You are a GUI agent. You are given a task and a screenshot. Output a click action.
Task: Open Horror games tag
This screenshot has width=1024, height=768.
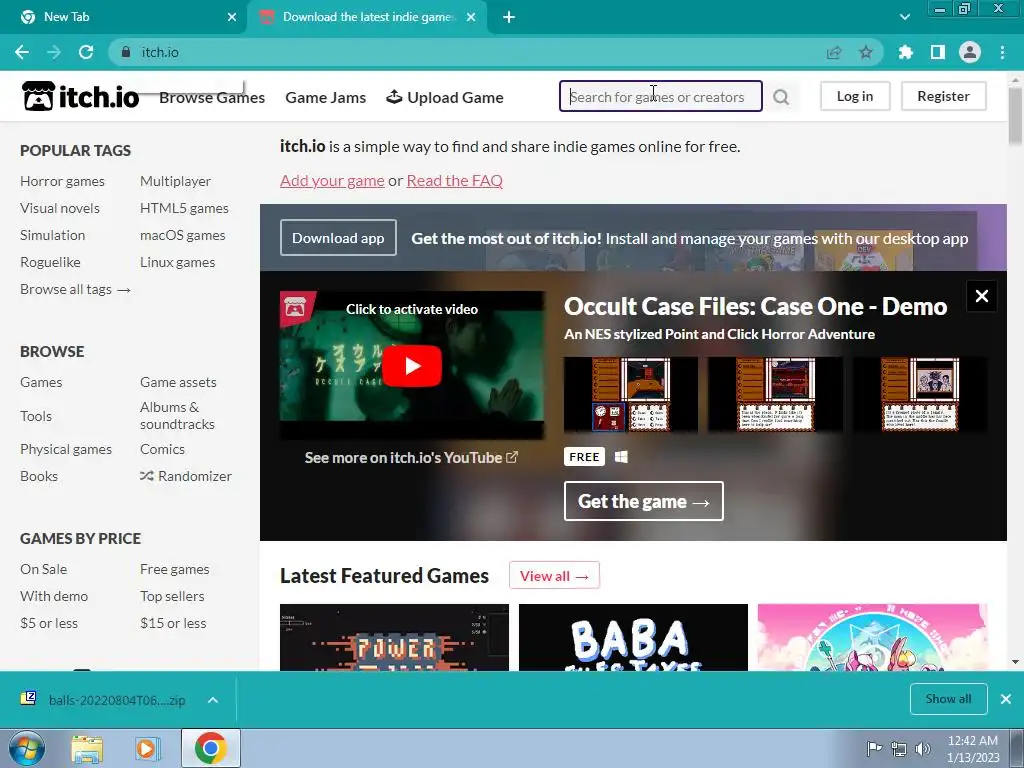click(x=62, y=181)
